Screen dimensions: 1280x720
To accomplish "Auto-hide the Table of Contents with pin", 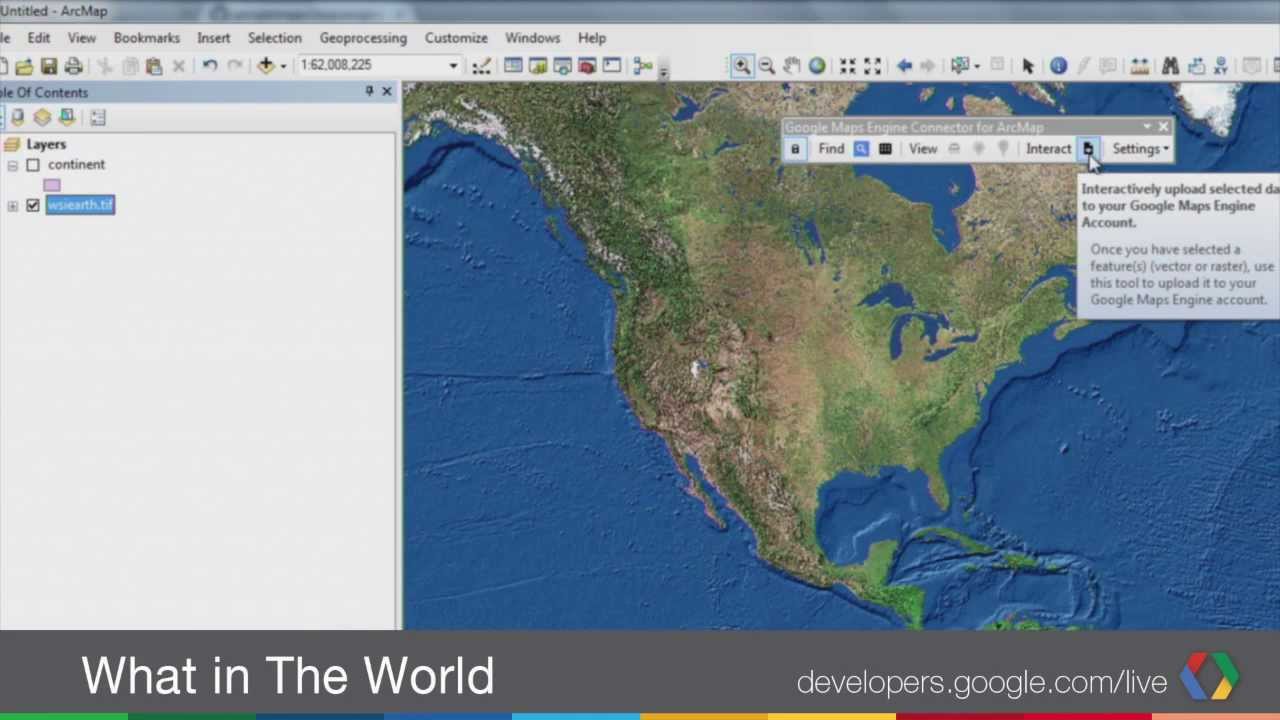I will (369, 92).
